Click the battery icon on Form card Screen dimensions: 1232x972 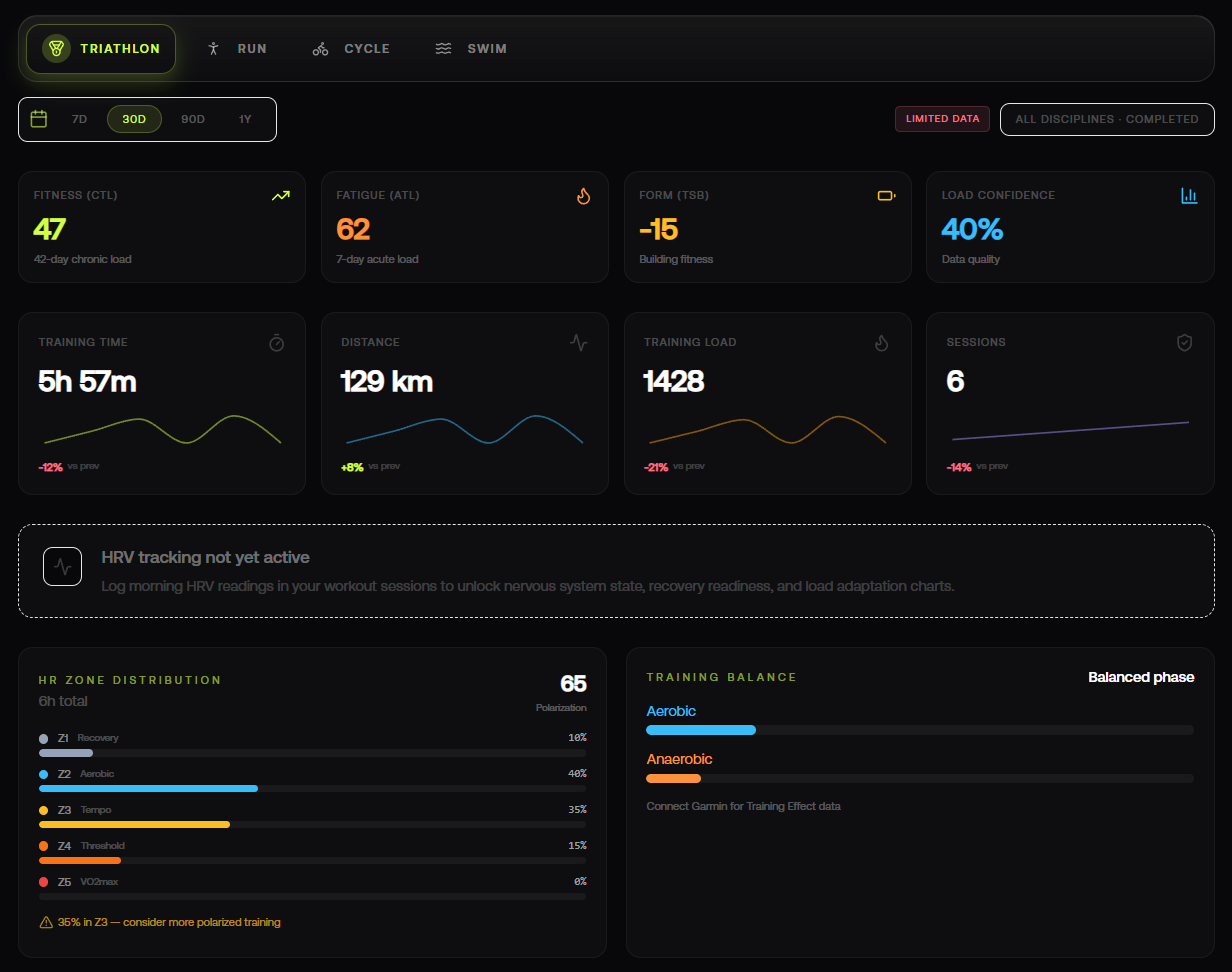(886, 196)
